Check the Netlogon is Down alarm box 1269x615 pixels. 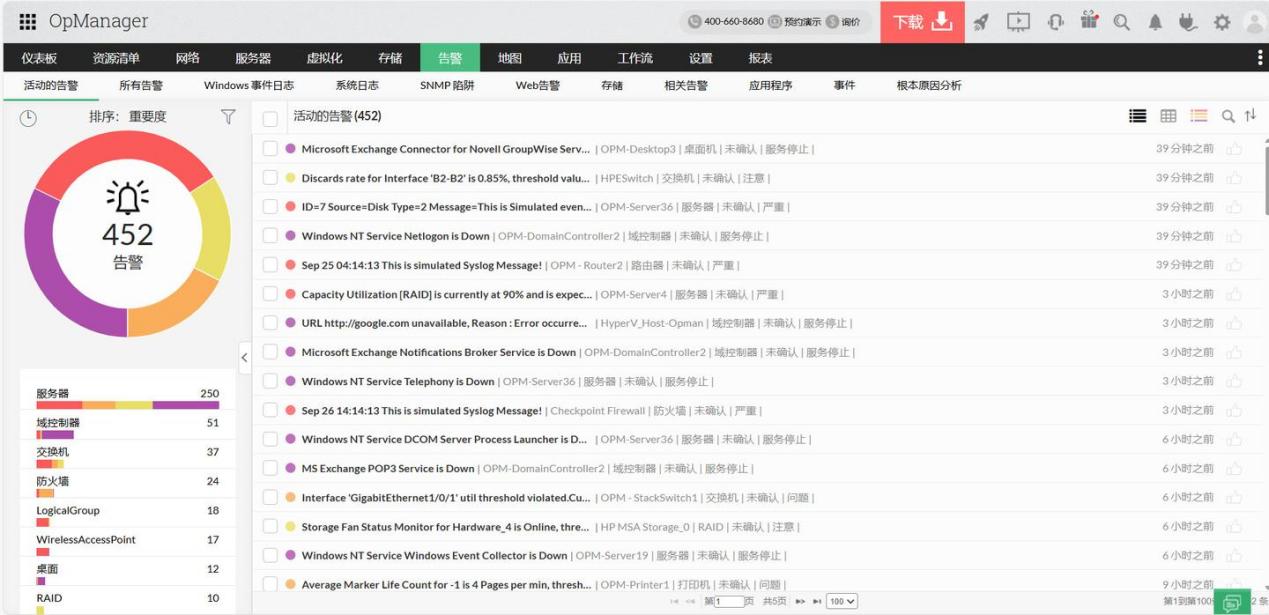[x=270, y=236]
